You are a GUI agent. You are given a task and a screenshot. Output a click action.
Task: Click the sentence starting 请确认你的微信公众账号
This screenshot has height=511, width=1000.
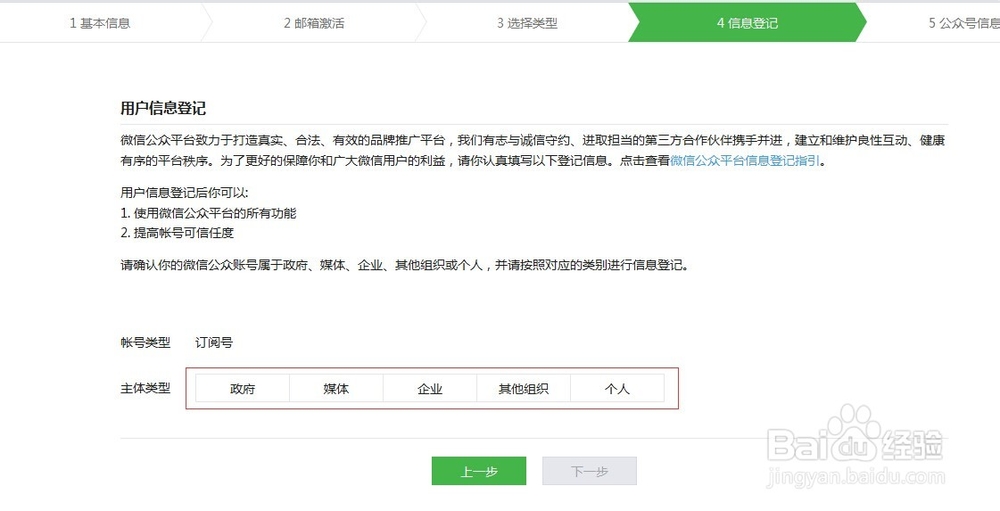pos(404,265)
